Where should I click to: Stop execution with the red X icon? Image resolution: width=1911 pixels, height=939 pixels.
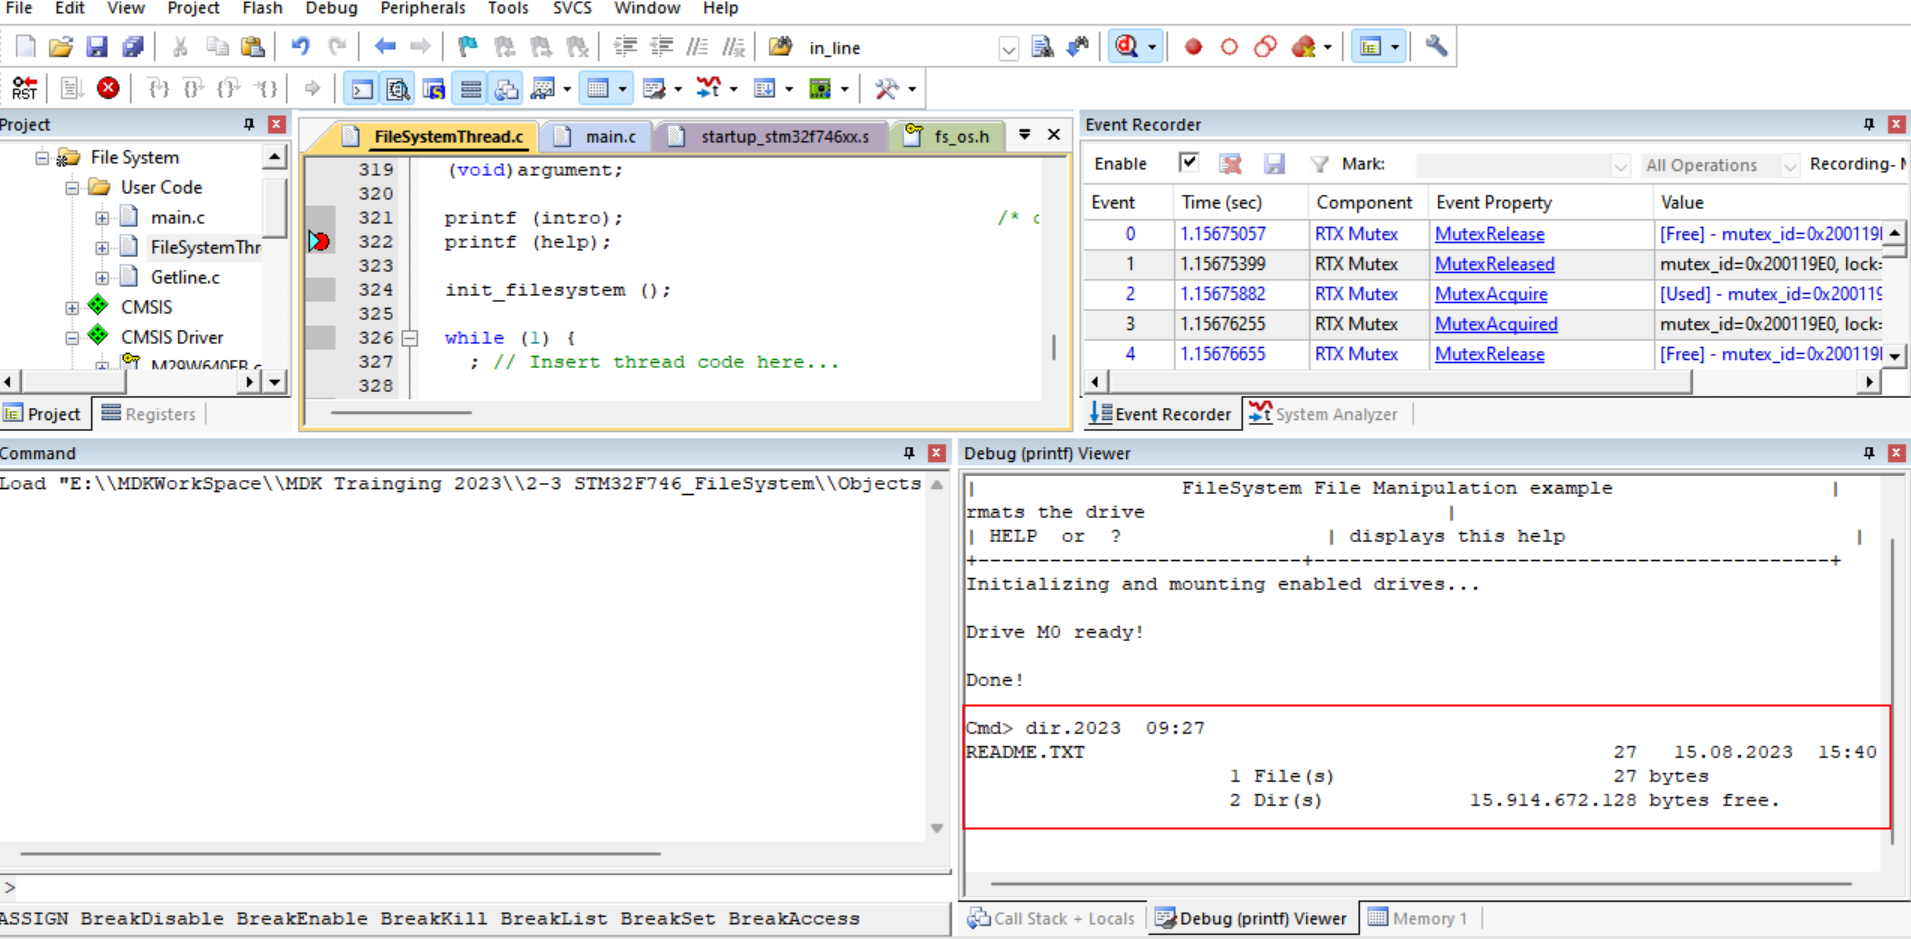(x=108, y=89)
